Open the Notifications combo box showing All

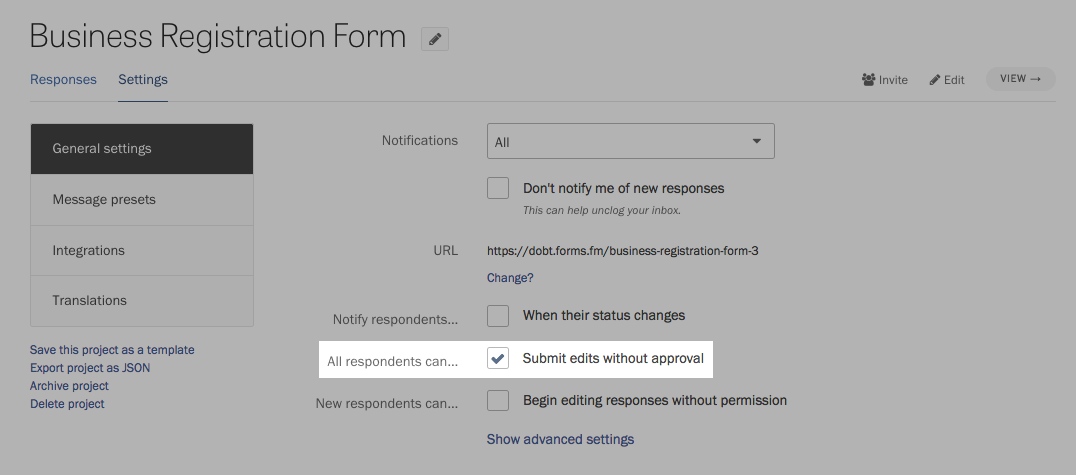[x=631, y=141]
